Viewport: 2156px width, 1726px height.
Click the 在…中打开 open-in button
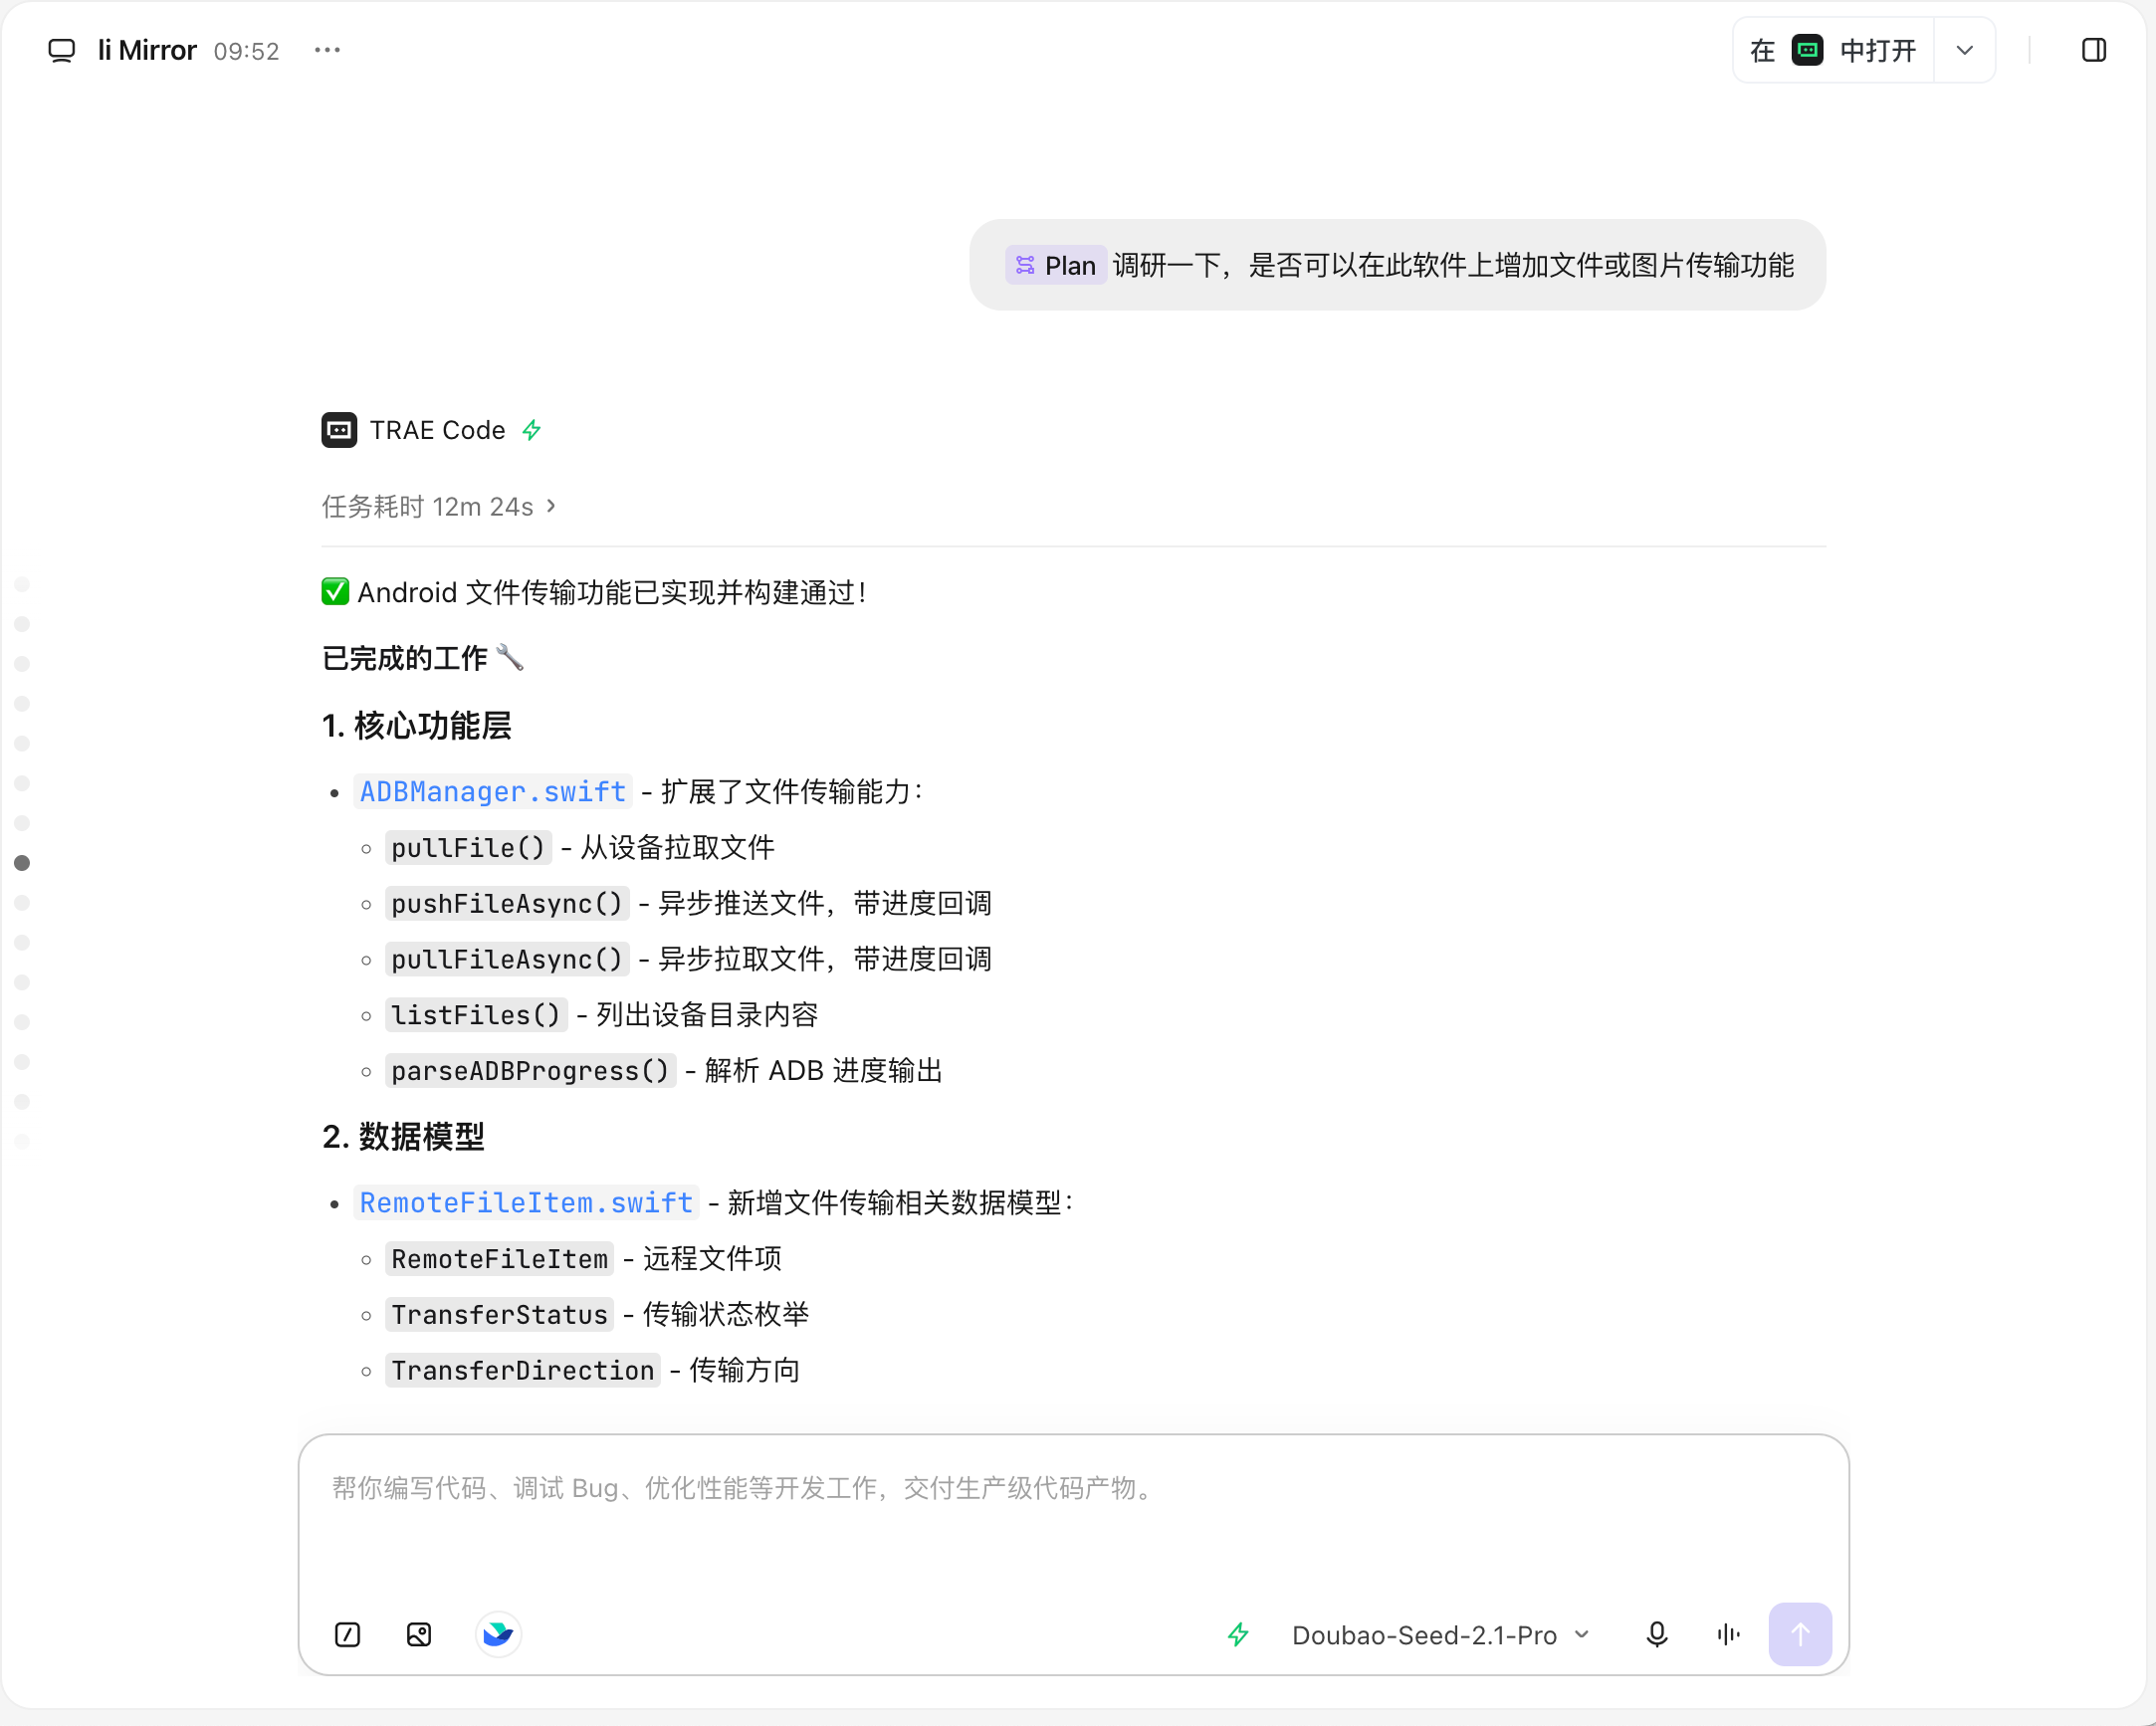pos(1833,50)
